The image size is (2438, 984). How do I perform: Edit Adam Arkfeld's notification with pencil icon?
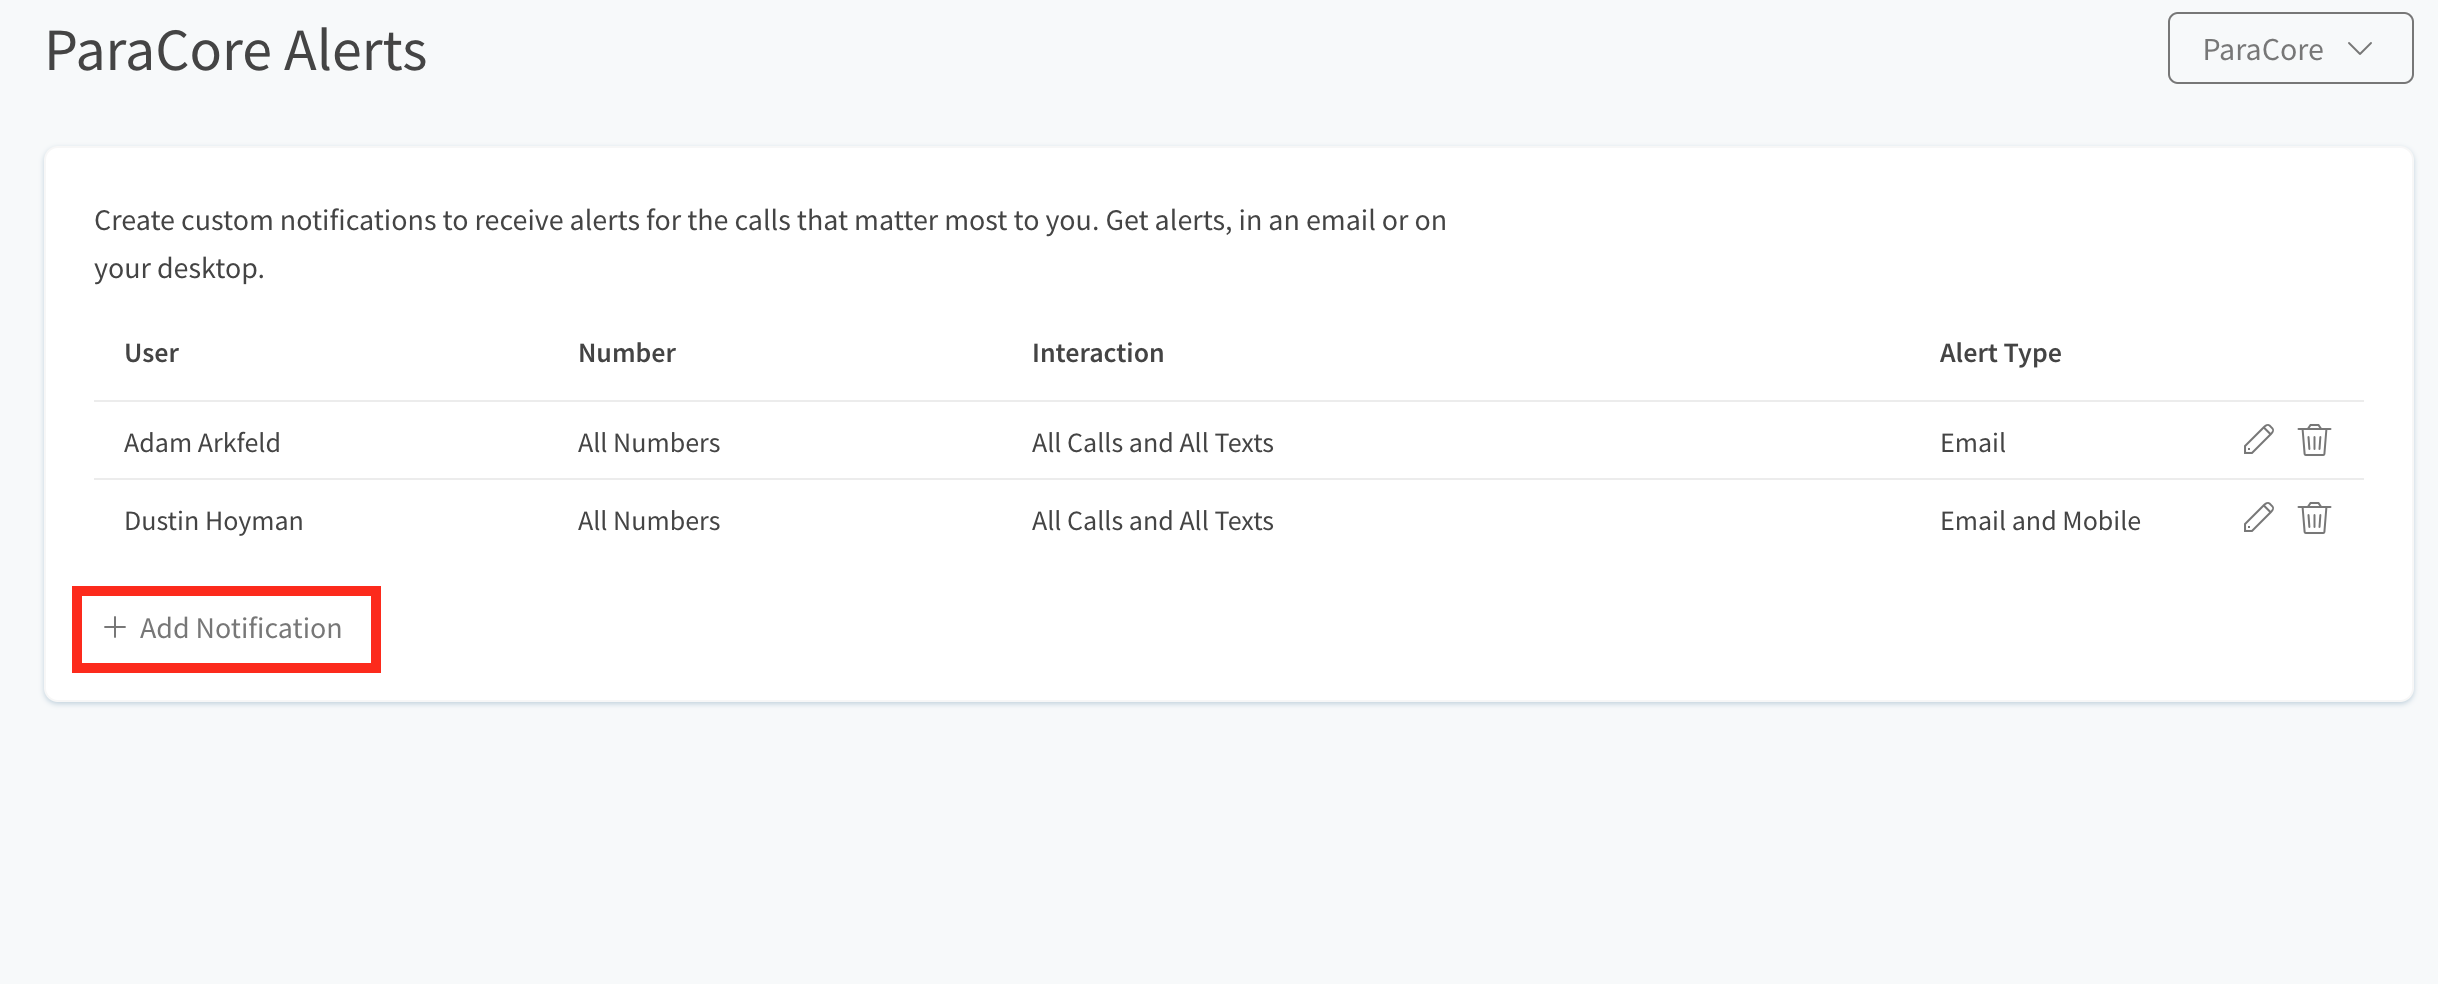point(2258,440)
